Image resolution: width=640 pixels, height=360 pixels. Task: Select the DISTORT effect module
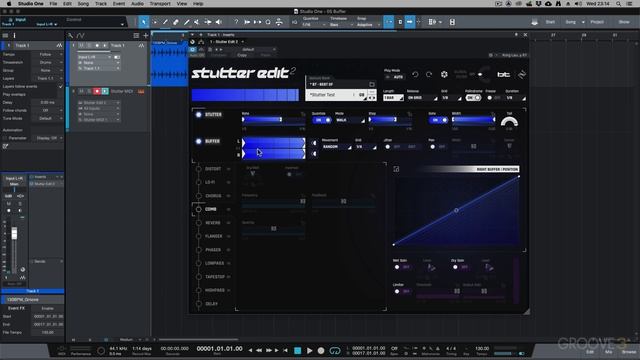point(213,169)
